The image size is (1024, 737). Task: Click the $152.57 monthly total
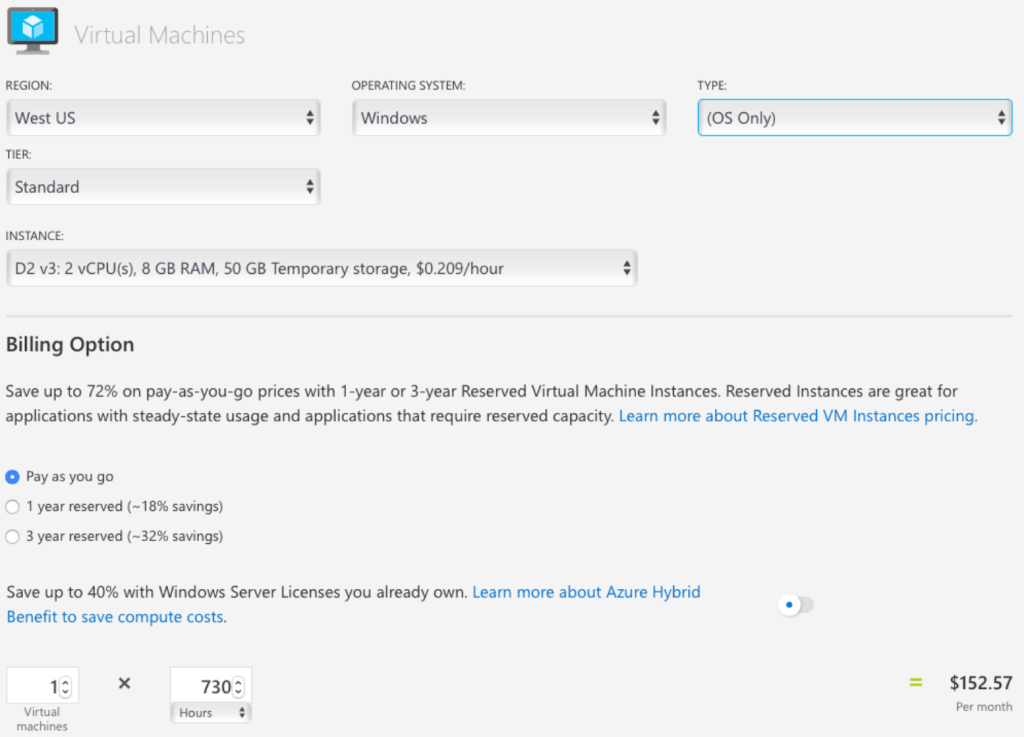point(981,683)
